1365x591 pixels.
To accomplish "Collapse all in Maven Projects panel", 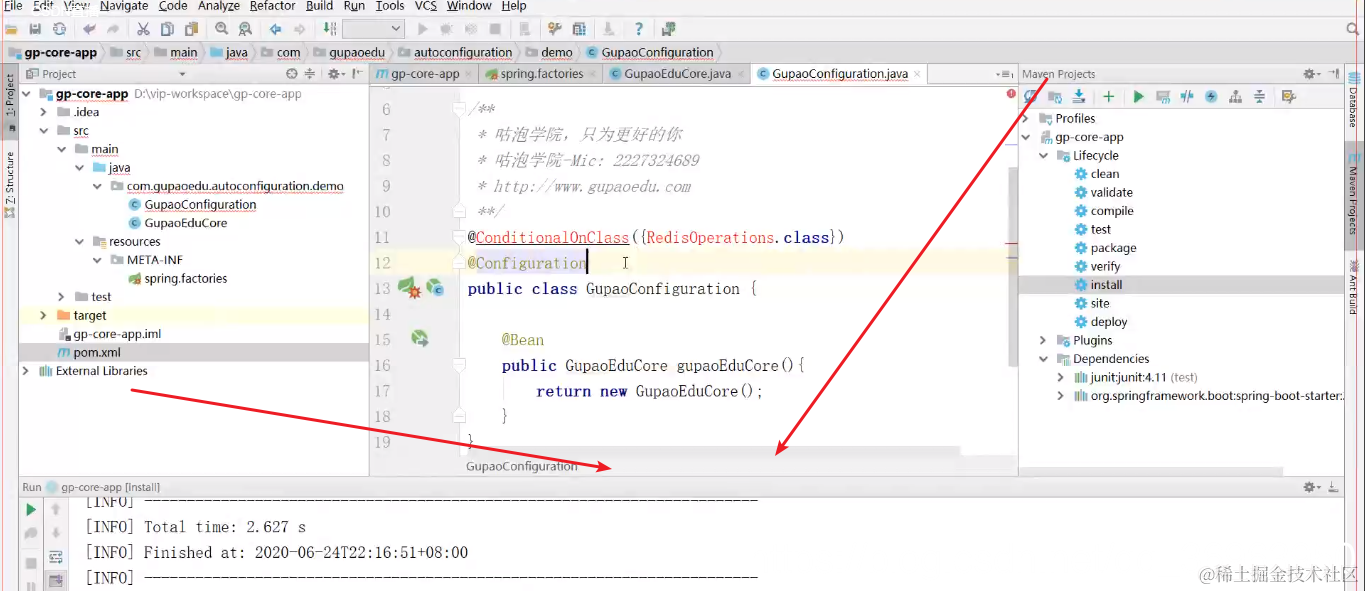I will pos(1259,97).
